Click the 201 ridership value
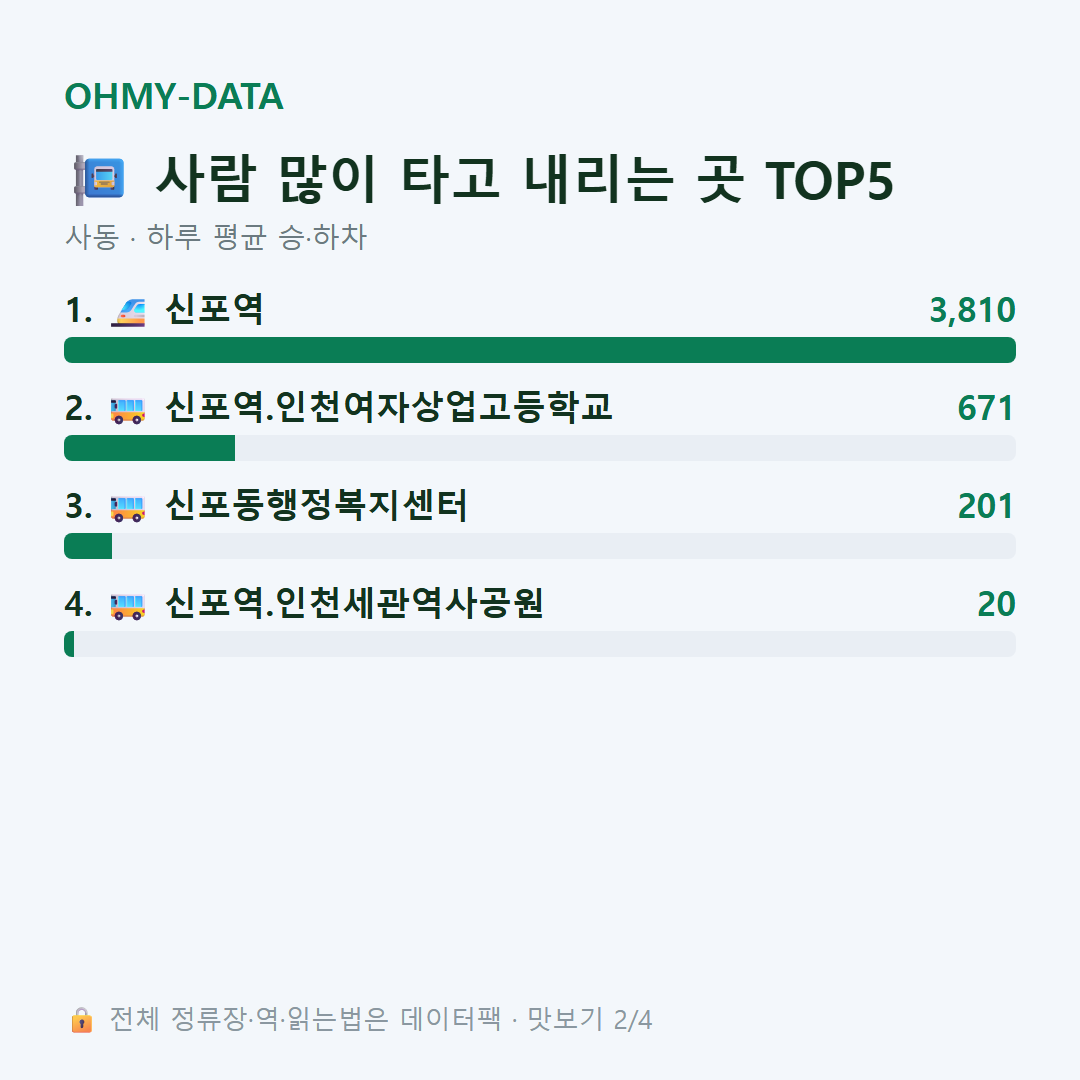Viewport: 1080px width, 1080px height. 986,506
